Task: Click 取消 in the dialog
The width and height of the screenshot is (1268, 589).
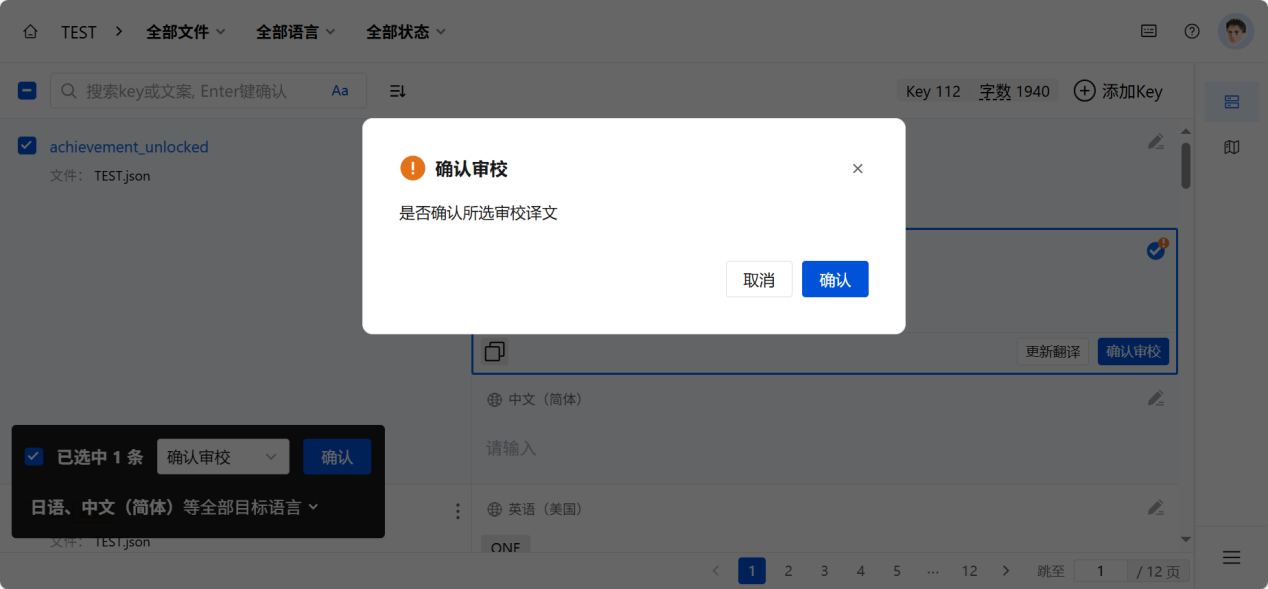Action: pos(759,279)
